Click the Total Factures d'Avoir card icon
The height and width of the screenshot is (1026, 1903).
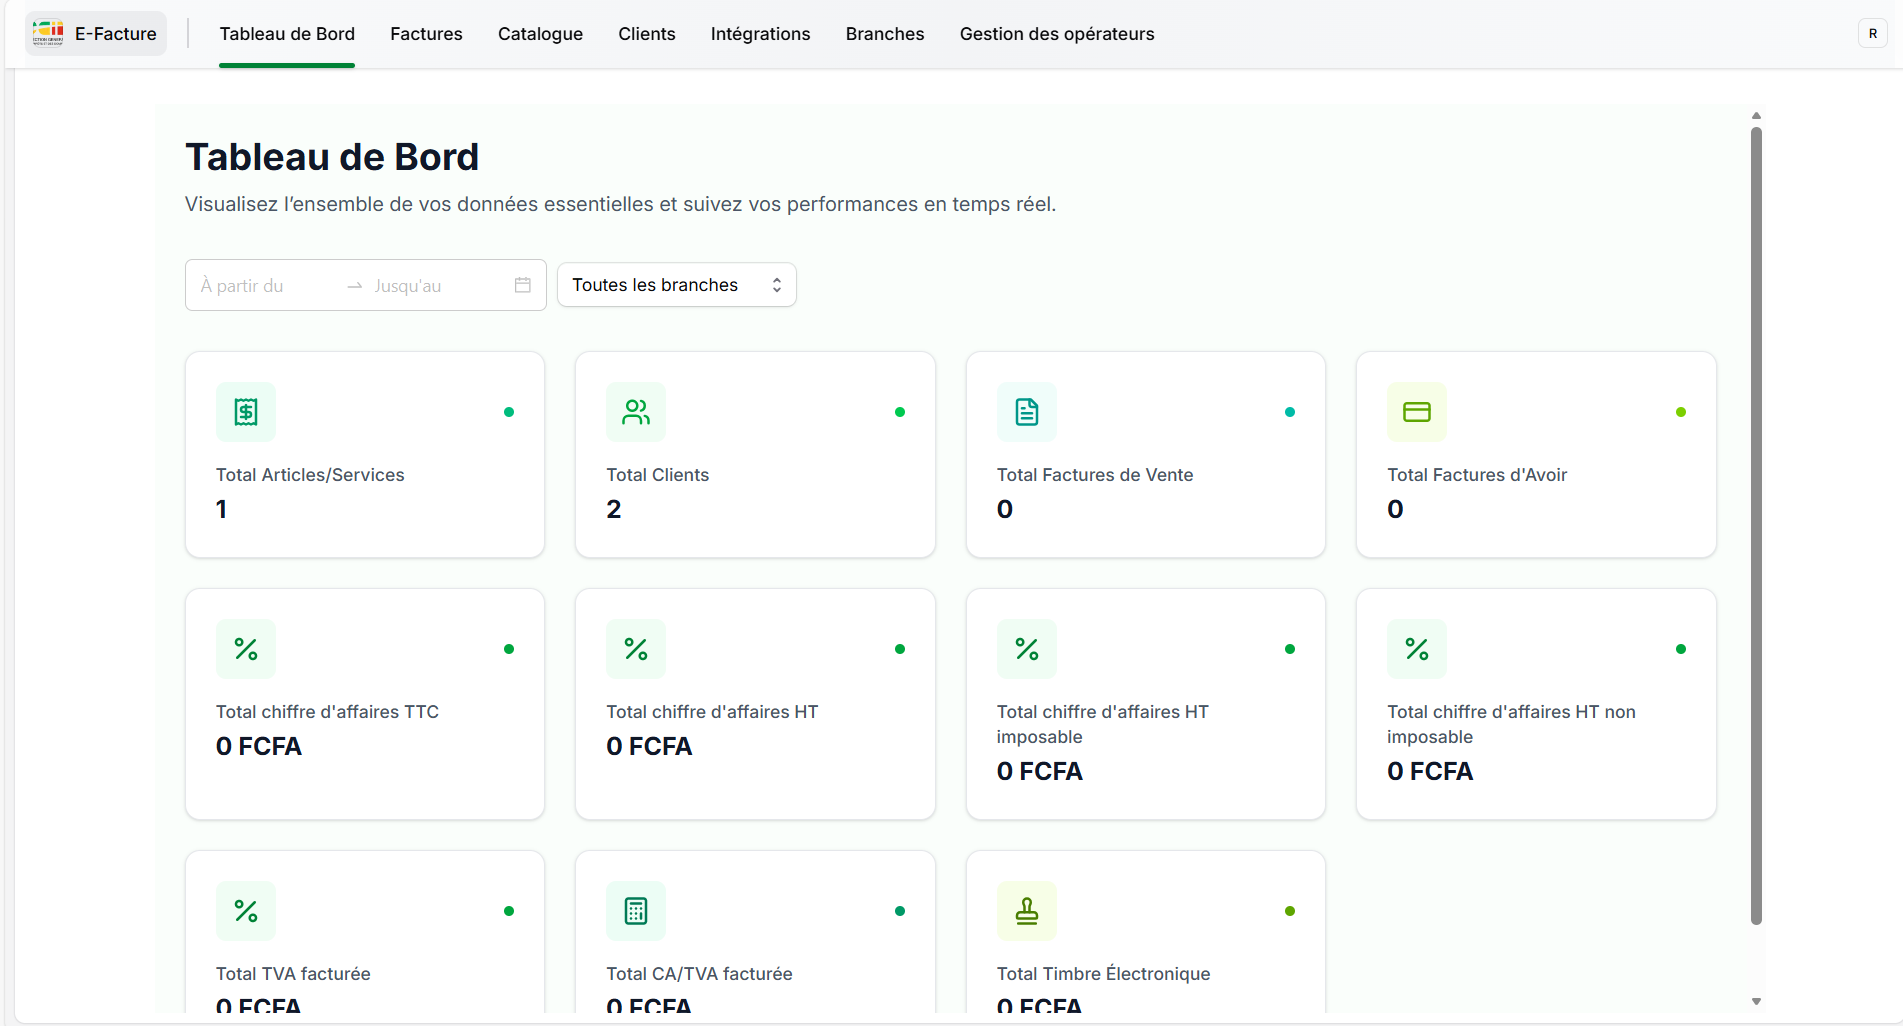pos(1416,411)
